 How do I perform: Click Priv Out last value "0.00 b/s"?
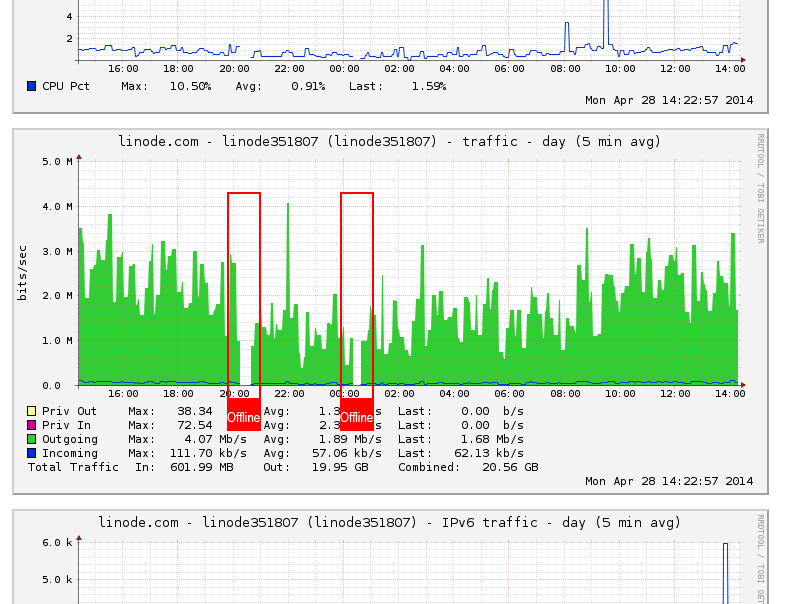492,411
